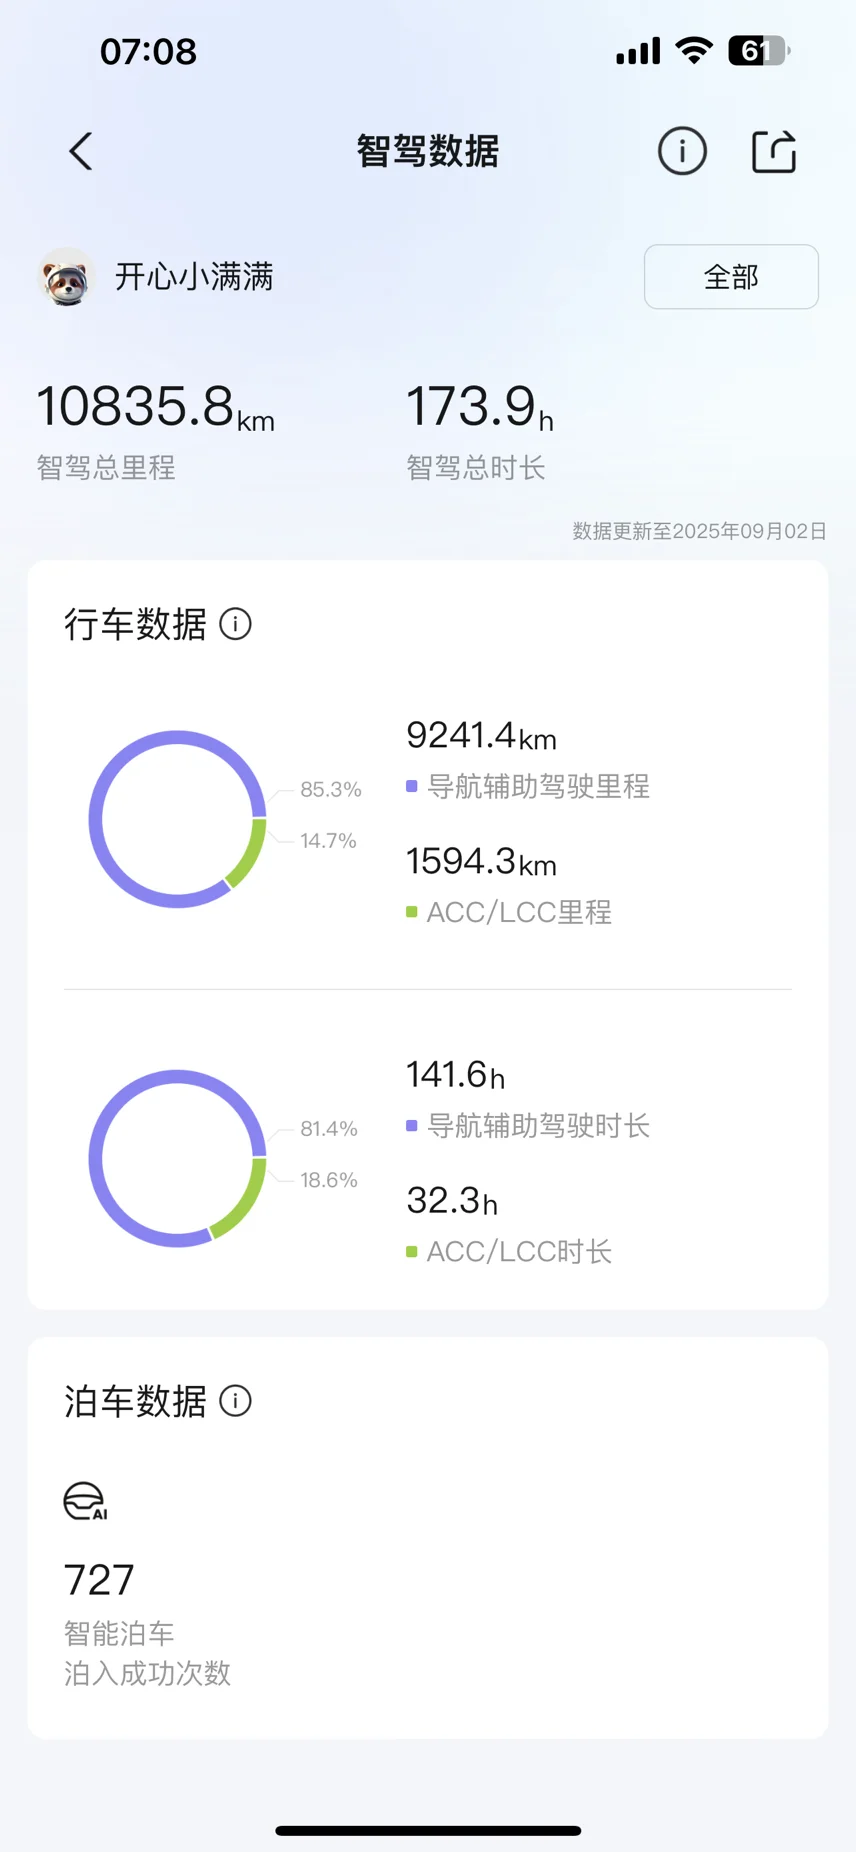Tap the mileage donut chart

178,819
